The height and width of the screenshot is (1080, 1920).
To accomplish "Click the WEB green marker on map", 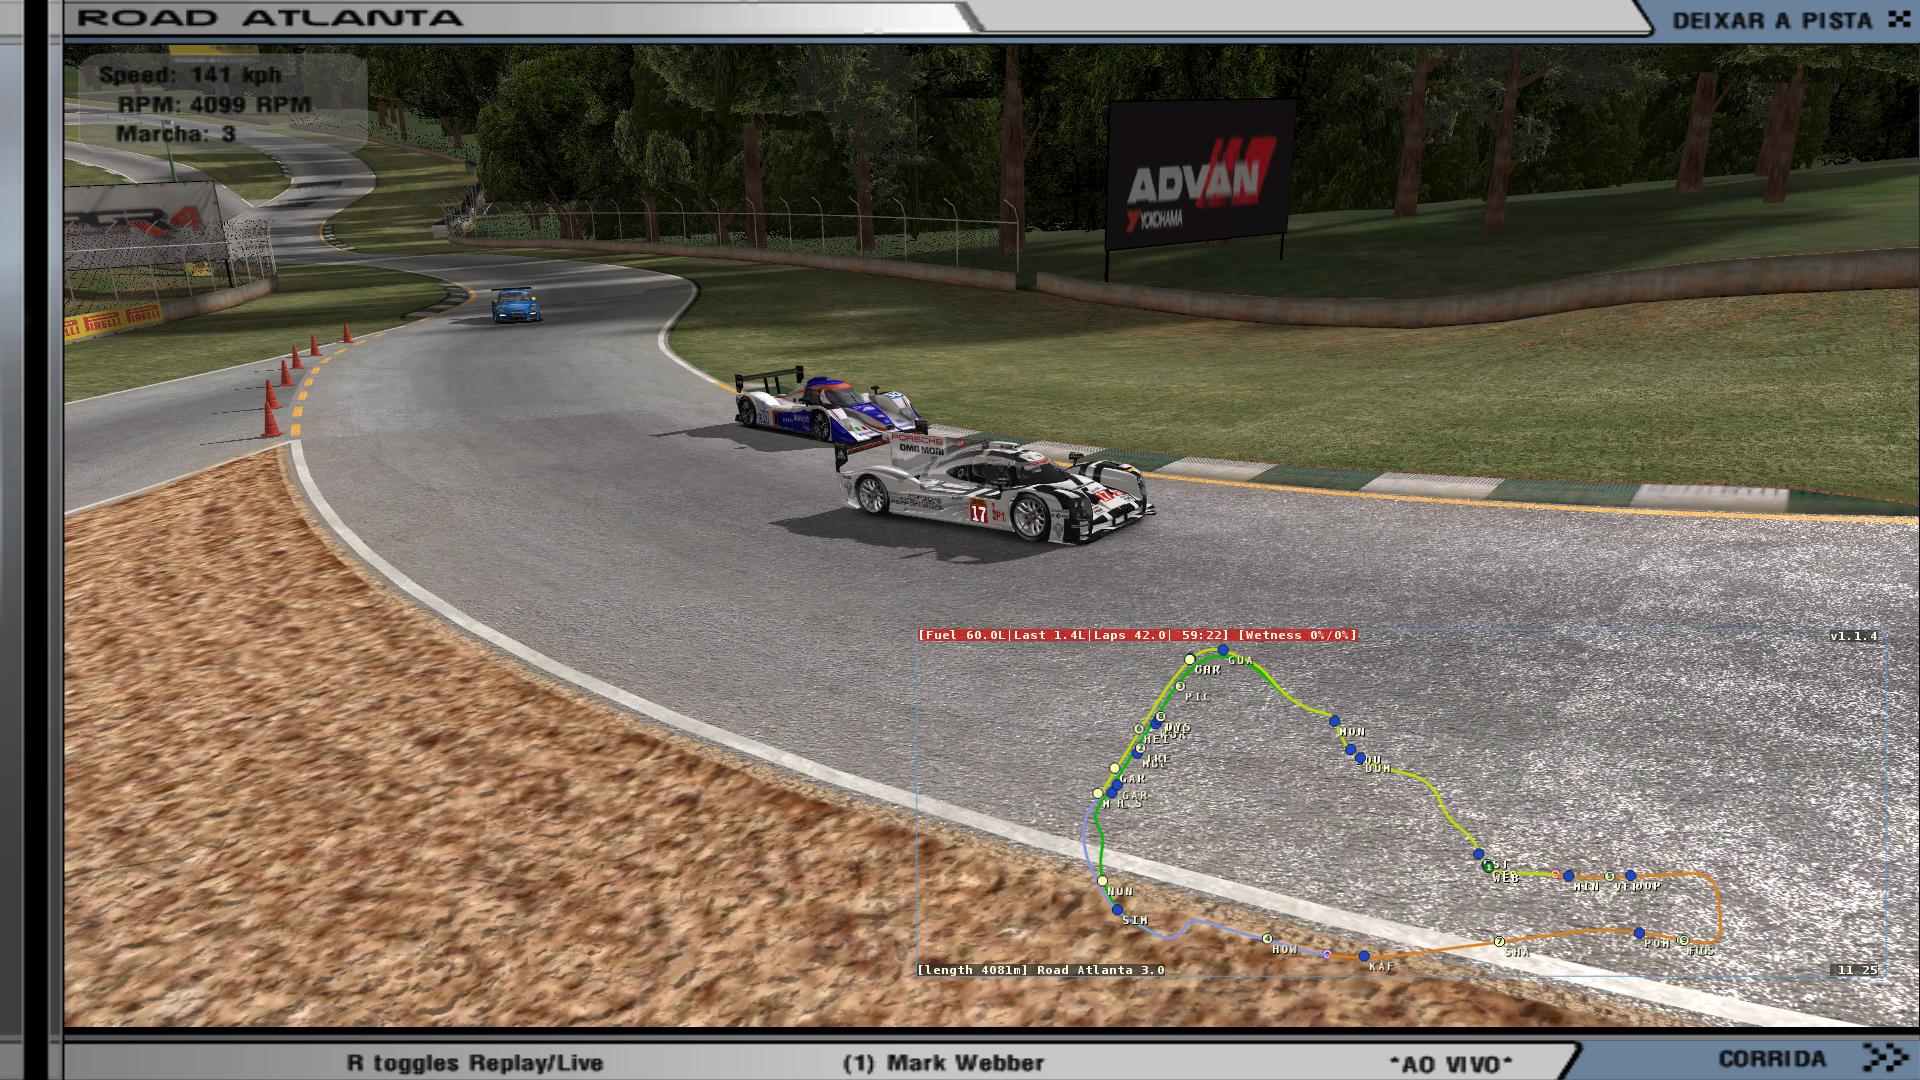I will pos(1488,866).
